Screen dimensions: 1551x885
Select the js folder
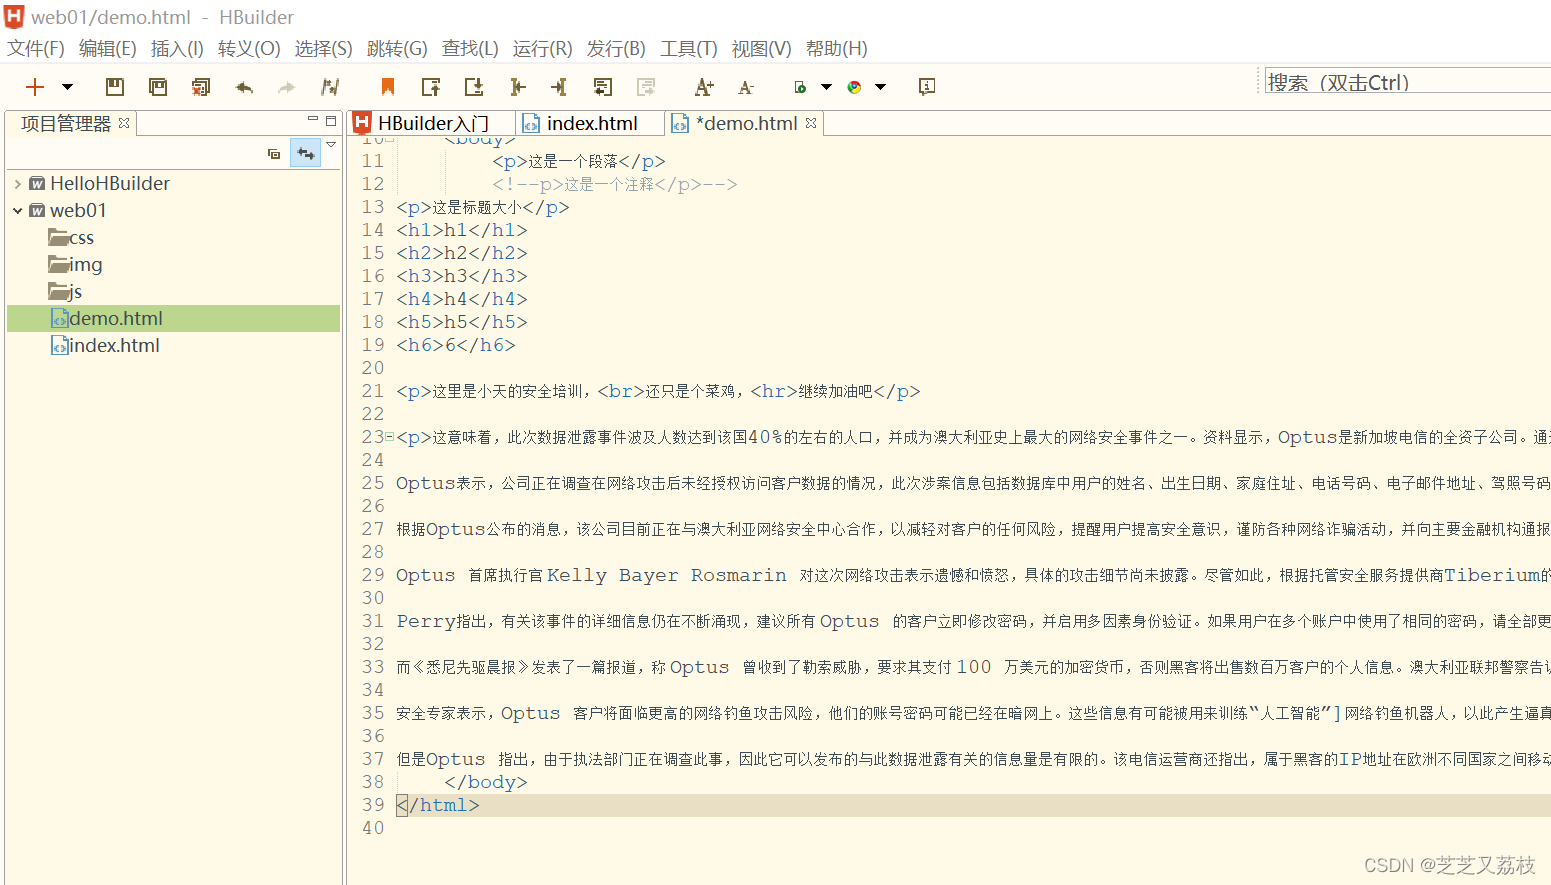pyautogui.click(x=65, y=292)
